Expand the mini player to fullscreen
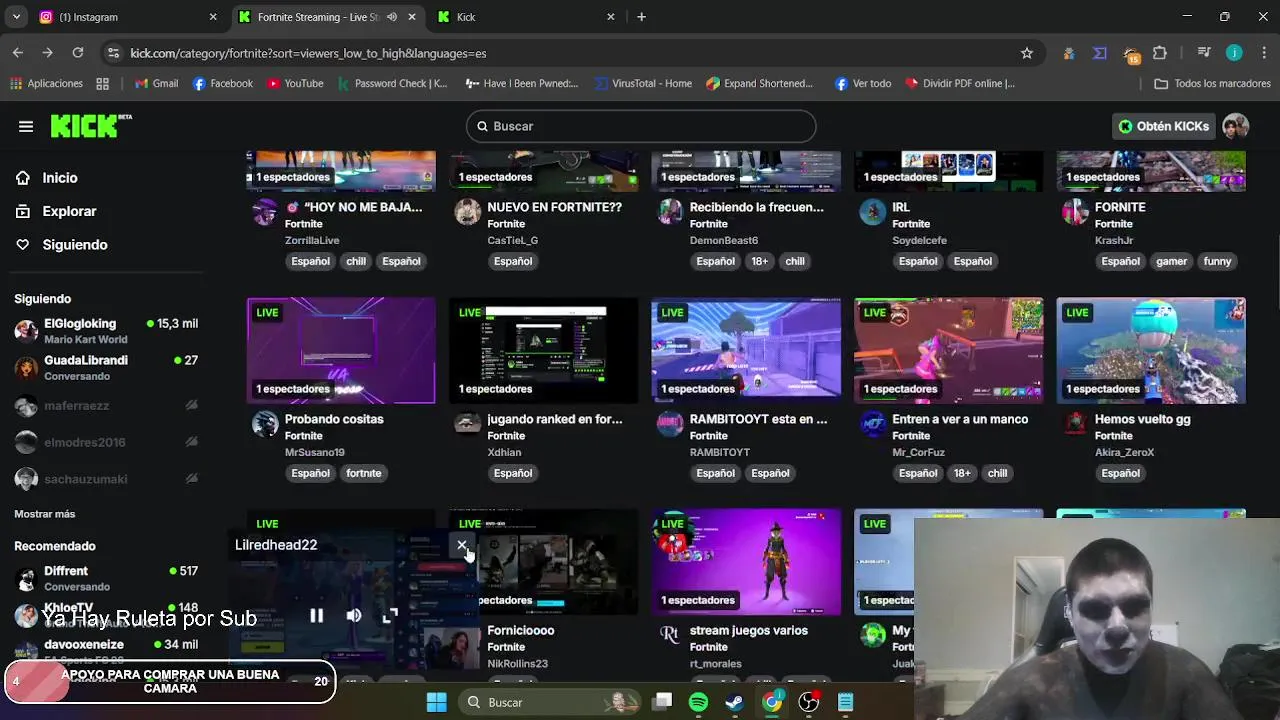This screenshot has width=1280, height=720. (x=390, y=616)
